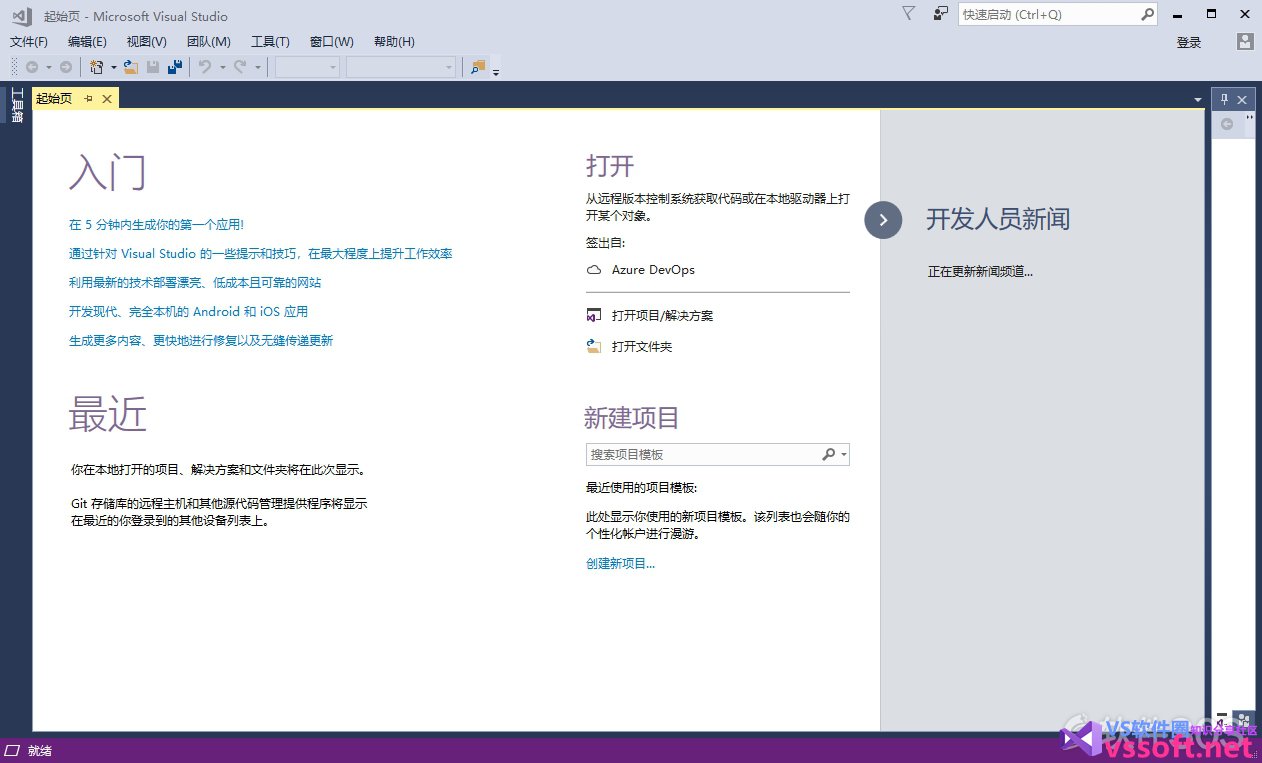Click the magnifier icon in Quick Launch
Image resolution: width=1262 pixels, height=763 pixels.
click(1147, 15)
